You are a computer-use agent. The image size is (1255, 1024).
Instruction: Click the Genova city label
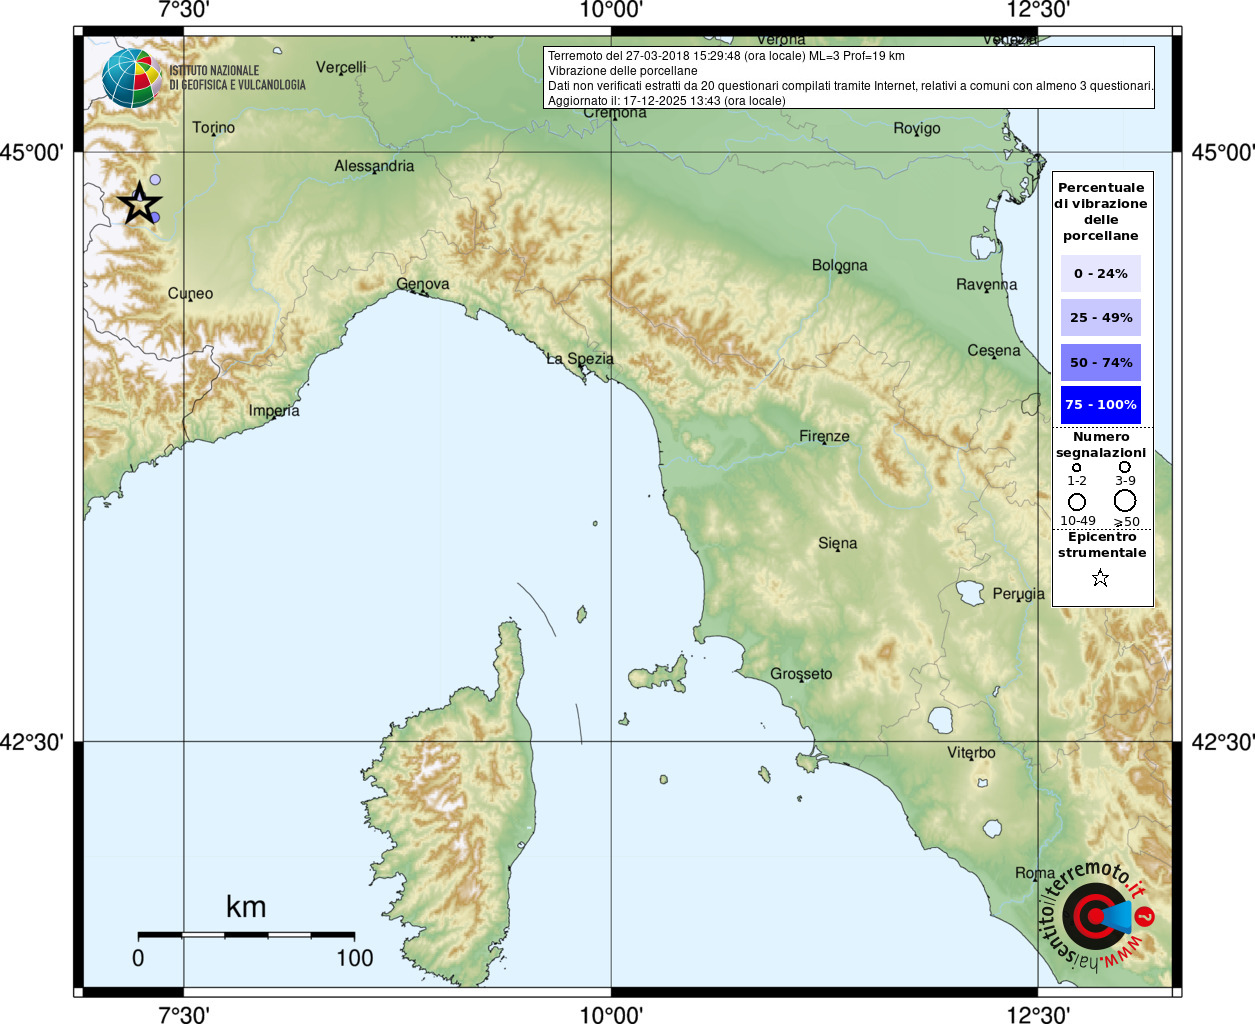tap(423, 284)
